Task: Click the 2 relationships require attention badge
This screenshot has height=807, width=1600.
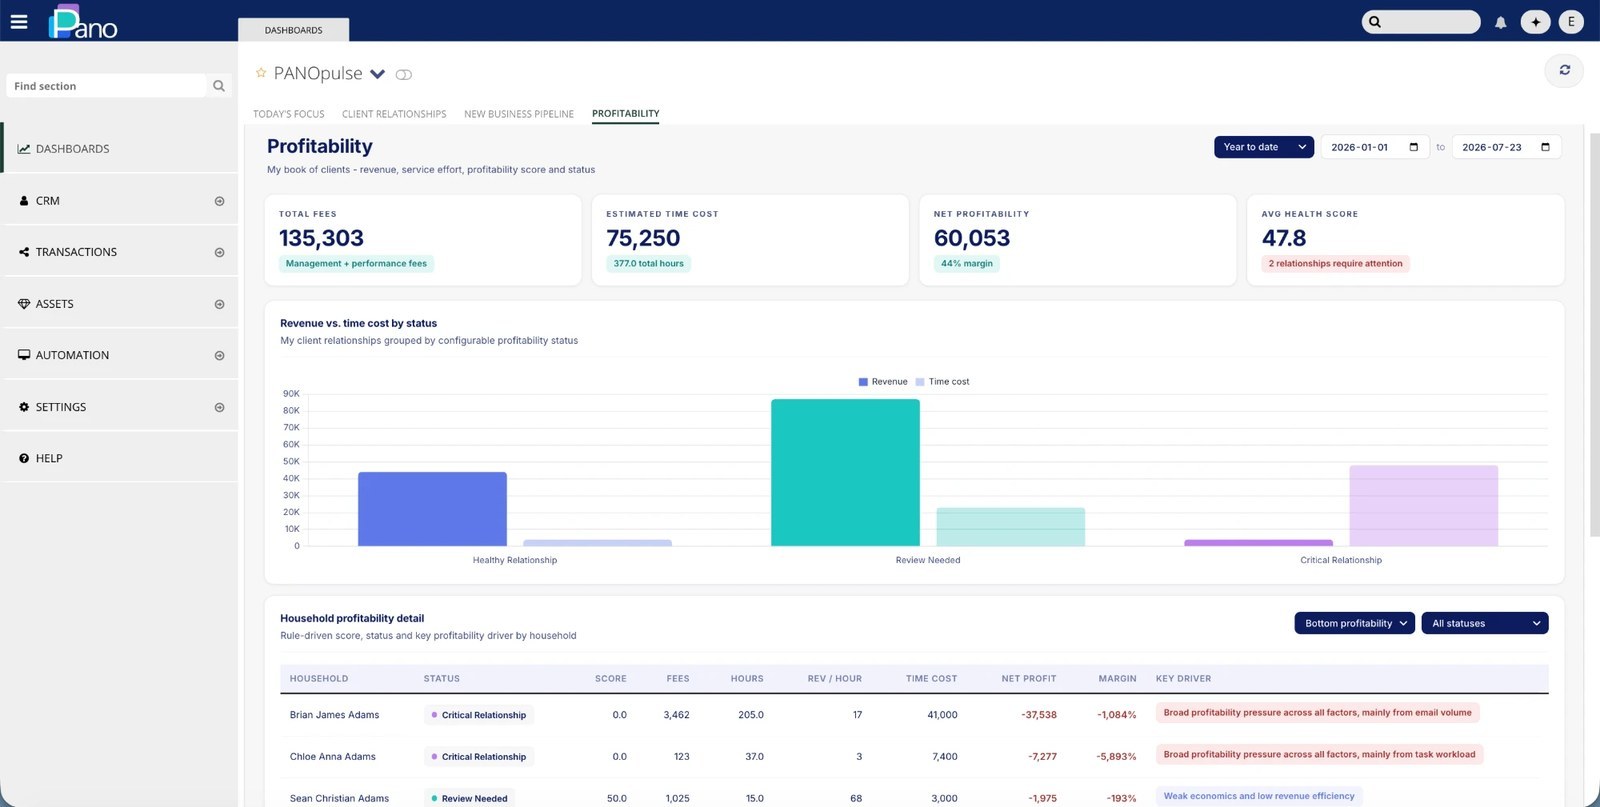Action: (x=1335, y=264)
